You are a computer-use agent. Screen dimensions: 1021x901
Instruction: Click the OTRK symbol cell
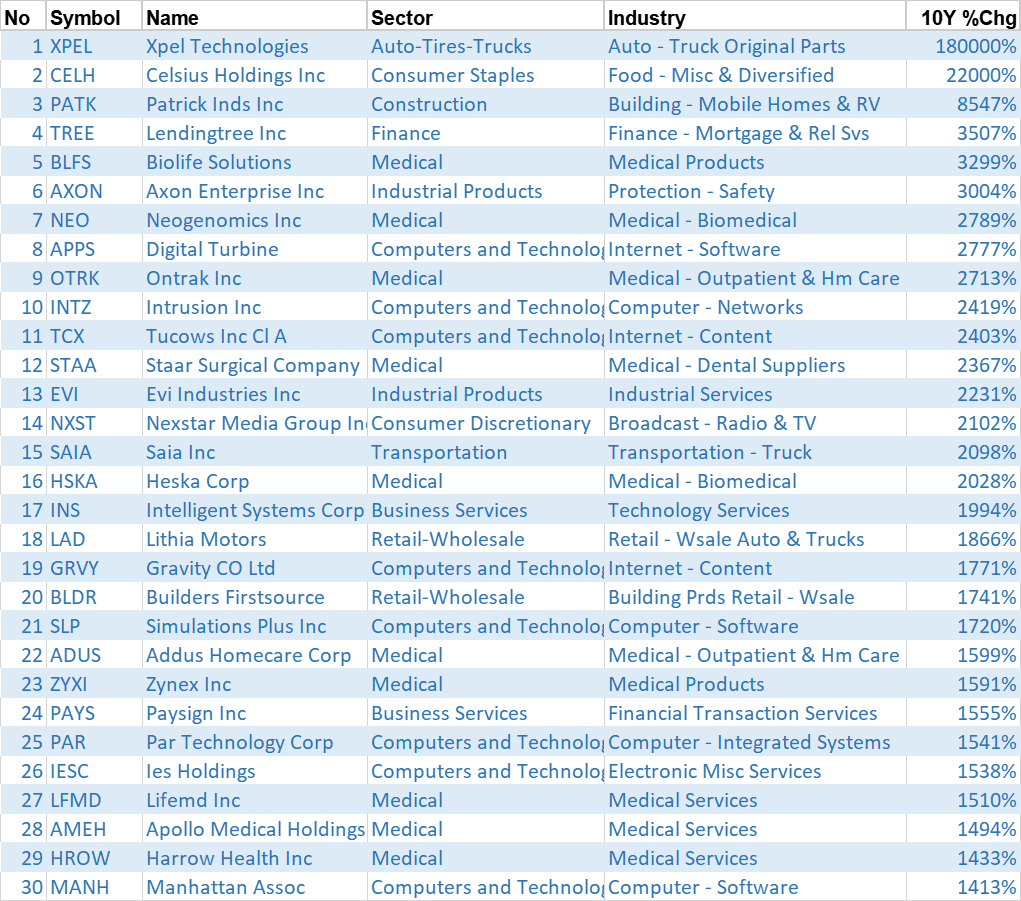pos(94,278)
